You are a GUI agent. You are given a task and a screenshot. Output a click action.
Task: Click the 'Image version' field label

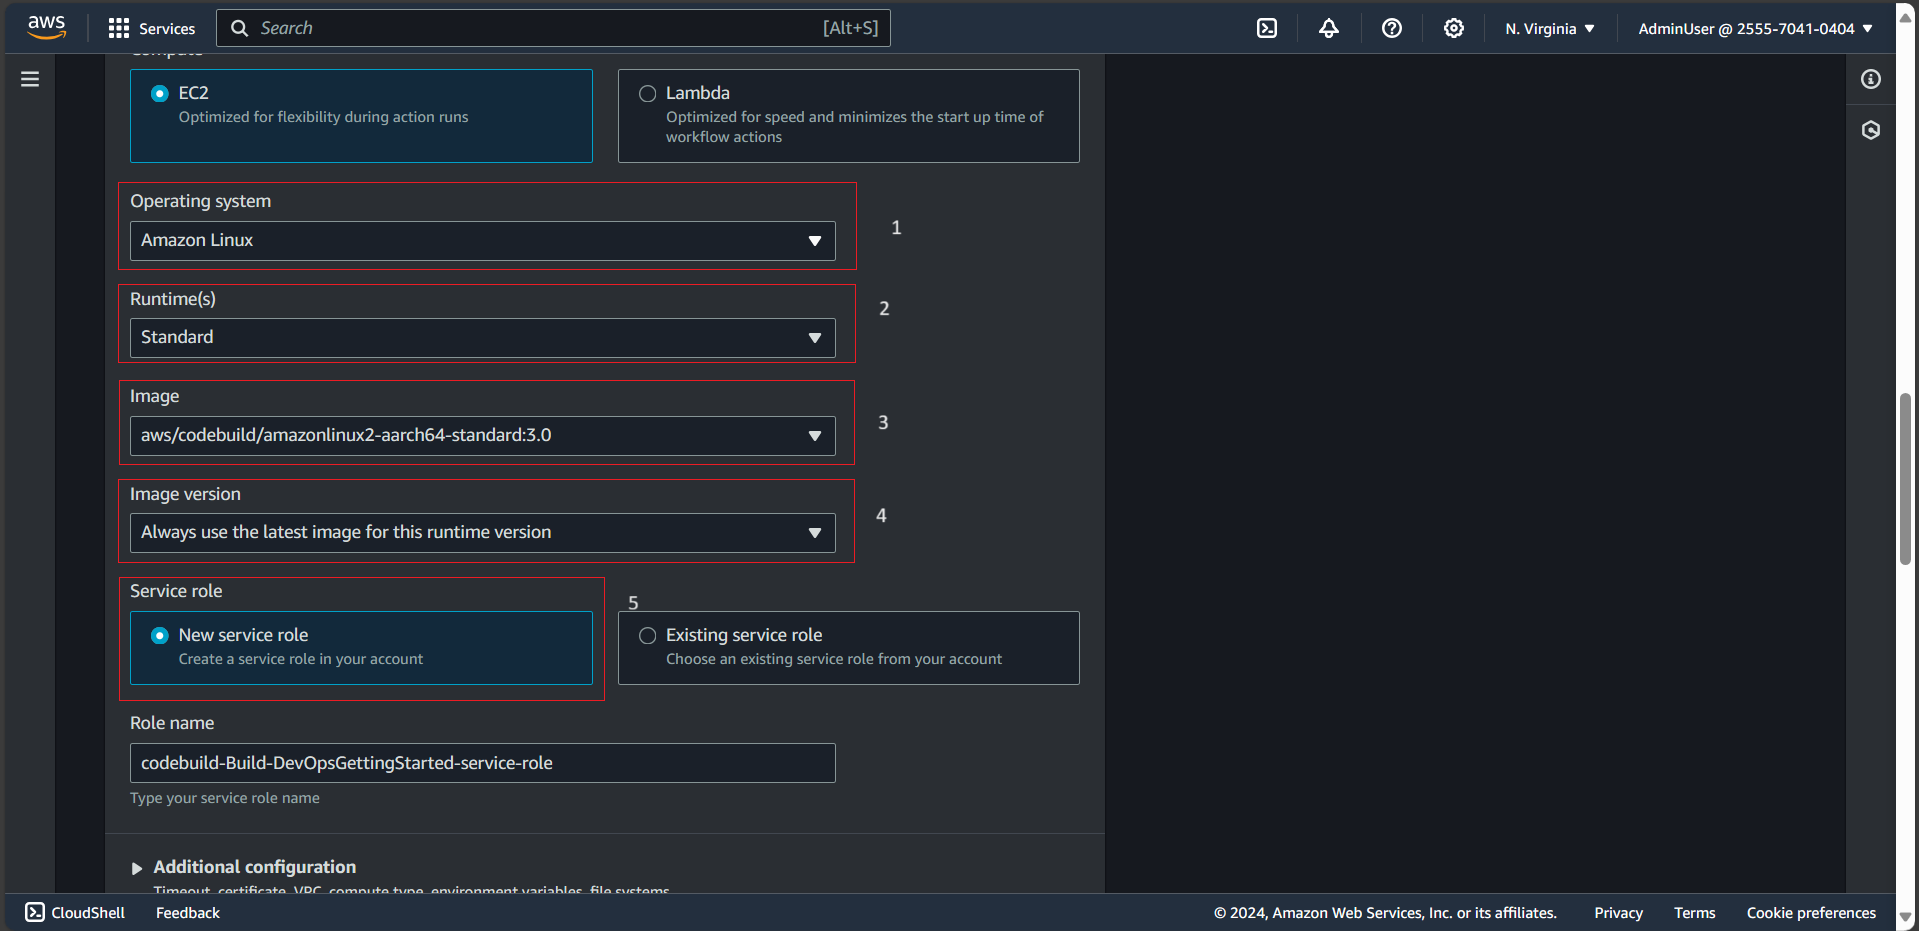coord(185,494)
